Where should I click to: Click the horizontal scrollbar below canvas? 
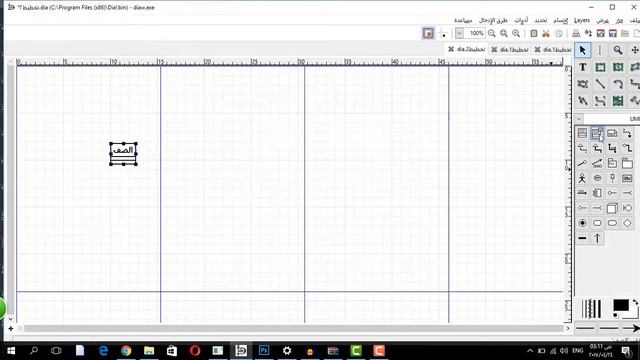tap(293, 328)
